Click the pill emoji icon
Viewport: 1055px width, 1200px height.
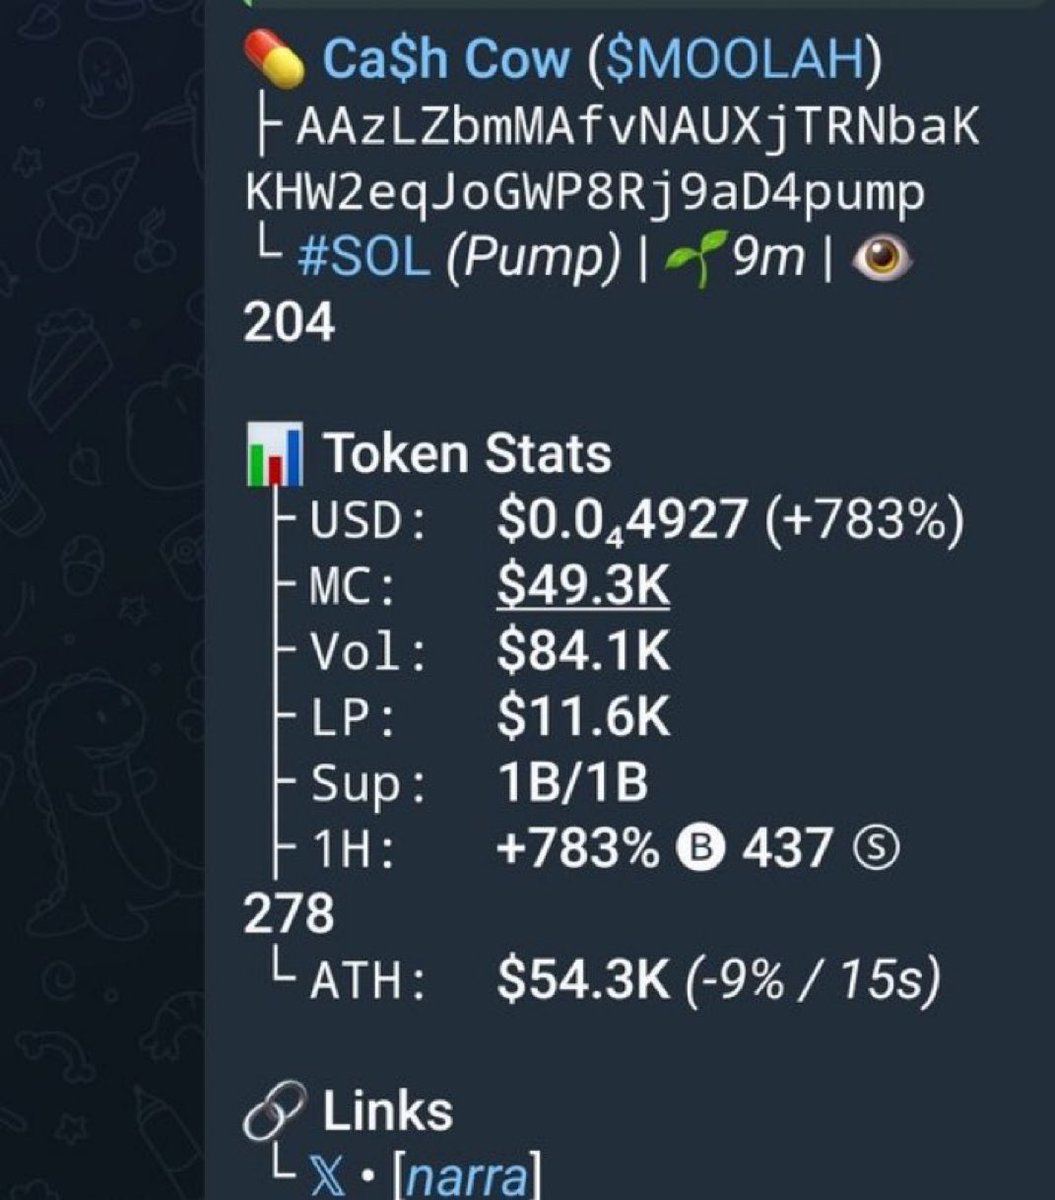pyautogui.click(x=274, y=60)
